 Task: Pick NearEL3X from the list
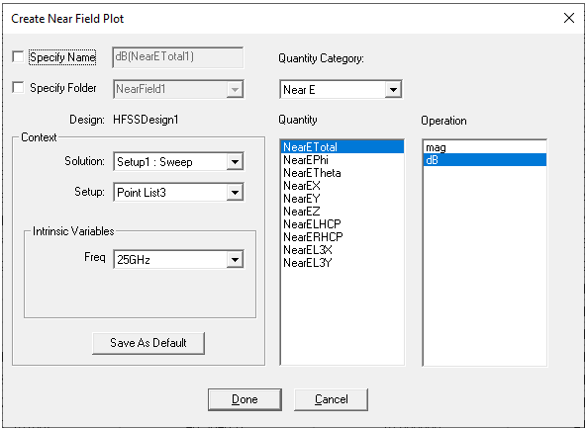point(342,250)
